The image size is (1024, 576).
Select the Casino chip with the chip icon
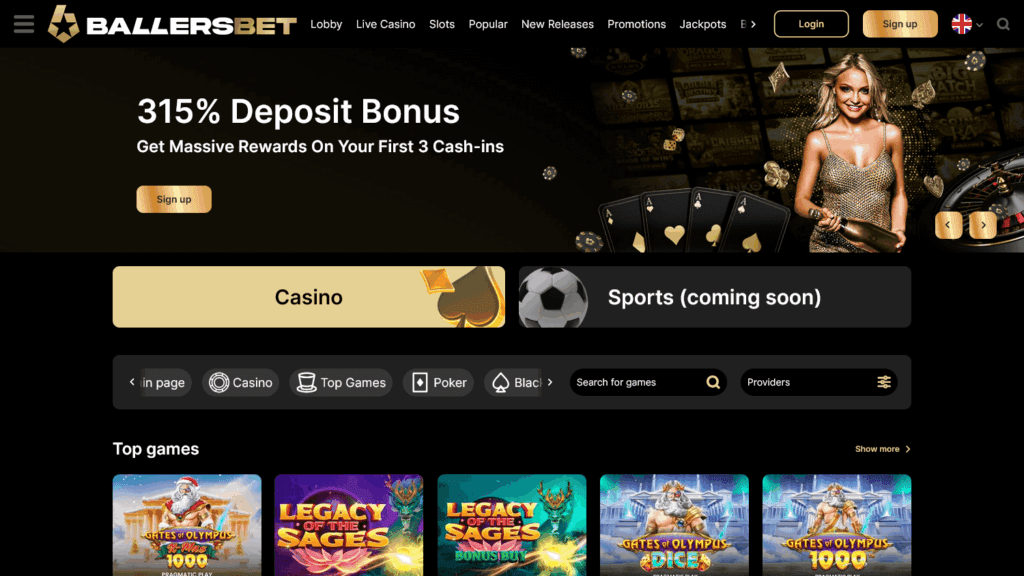click(240, 383)
